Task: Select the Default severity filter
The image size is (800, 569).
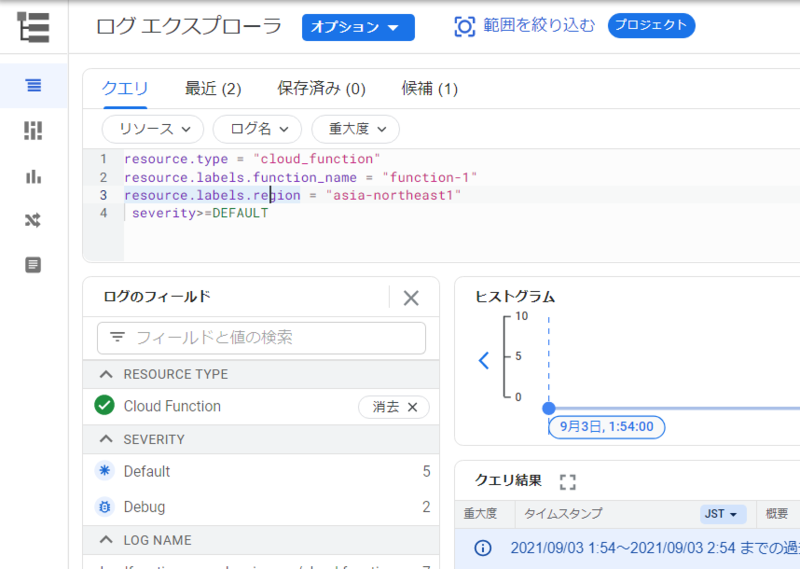Action: (146, 471)
